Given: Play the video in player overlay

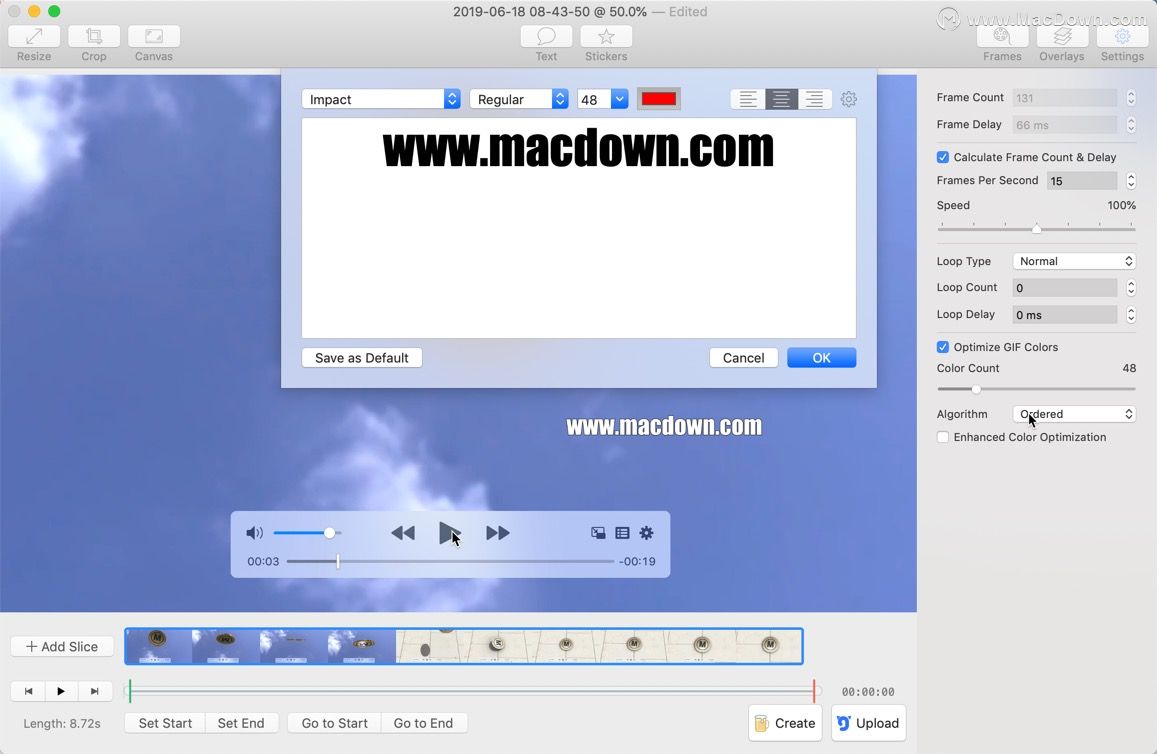Looking at the screenshot, I should pos(449,533).
